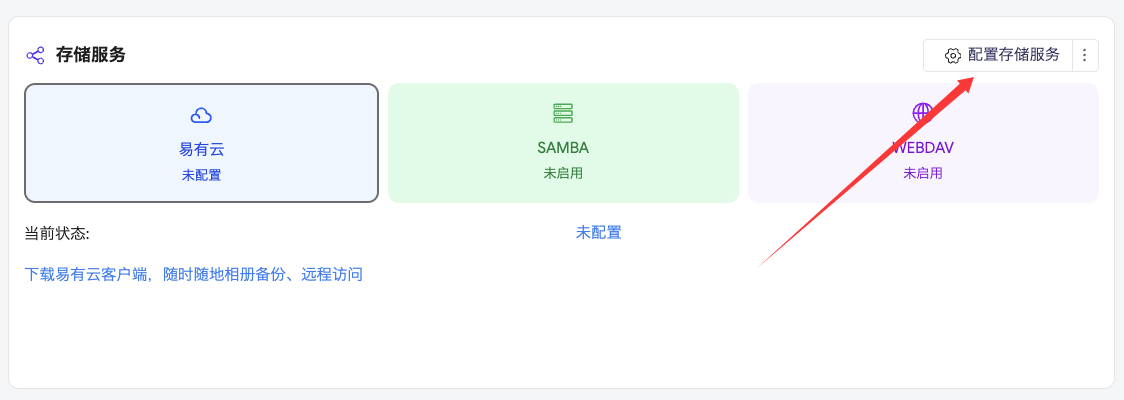
Task: Click the 未配置 link beside 当前状态
Action: (x=598, y=233)
